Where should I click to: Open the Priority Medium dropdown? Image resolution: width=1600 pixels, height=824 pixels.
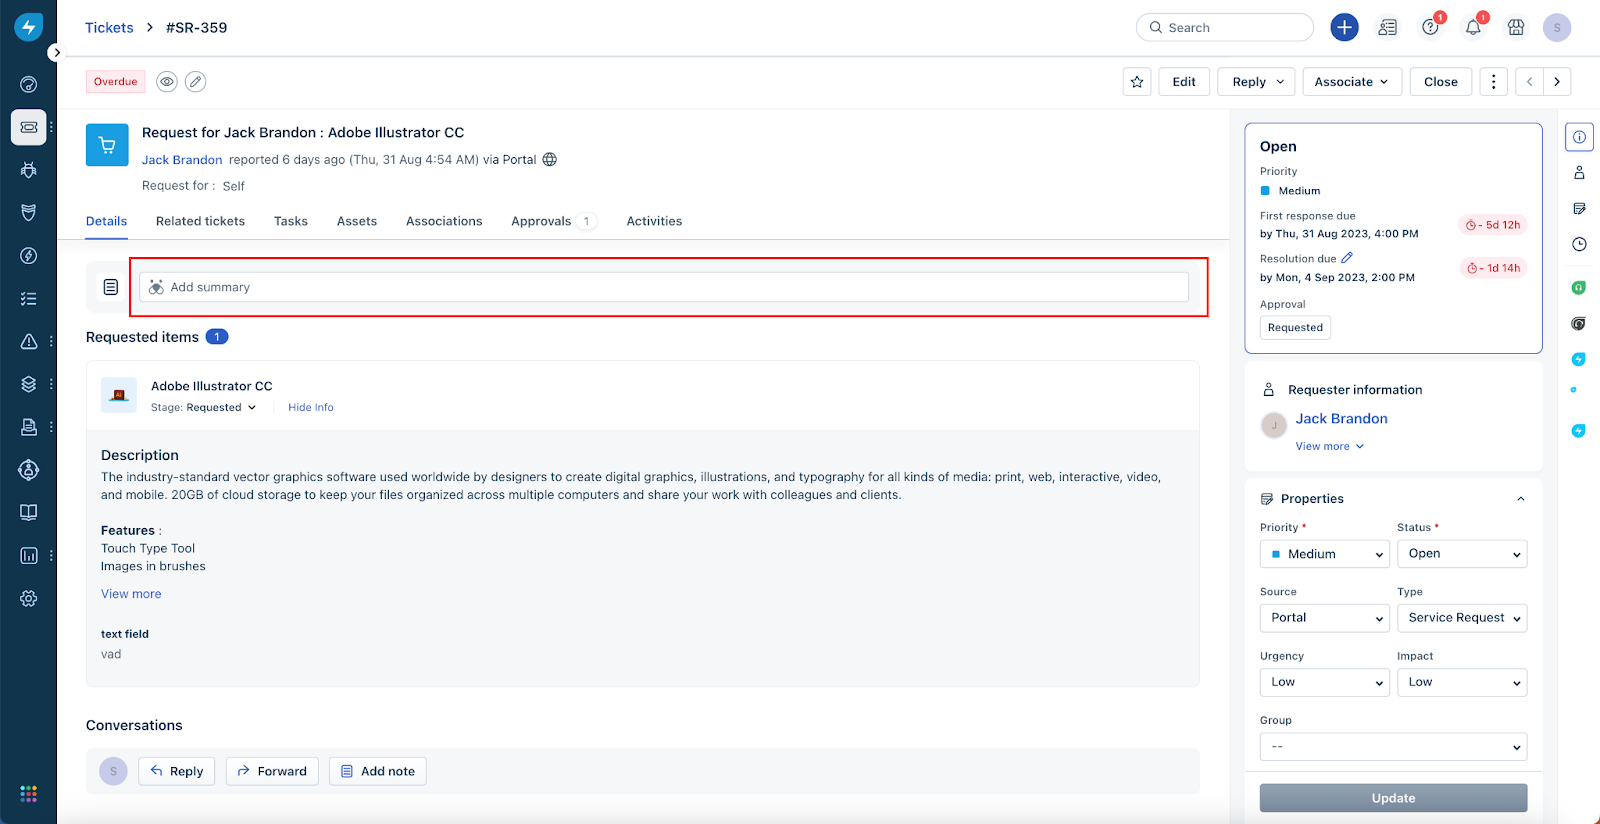coord(1325,554)
